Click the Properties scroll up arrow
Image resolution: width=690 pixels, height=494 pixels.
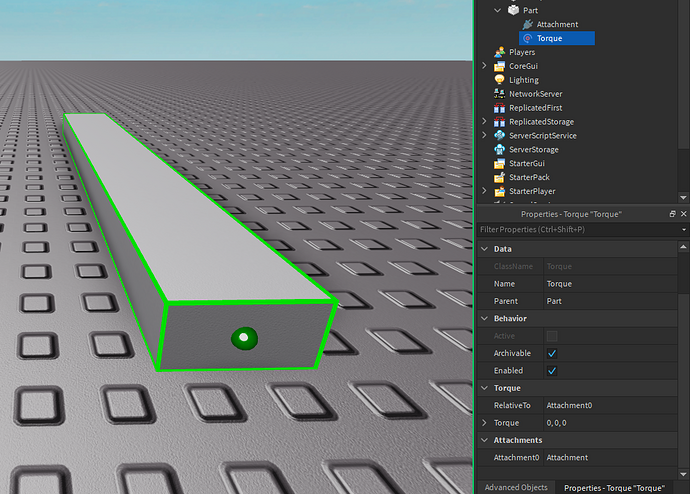click(683, 247)
